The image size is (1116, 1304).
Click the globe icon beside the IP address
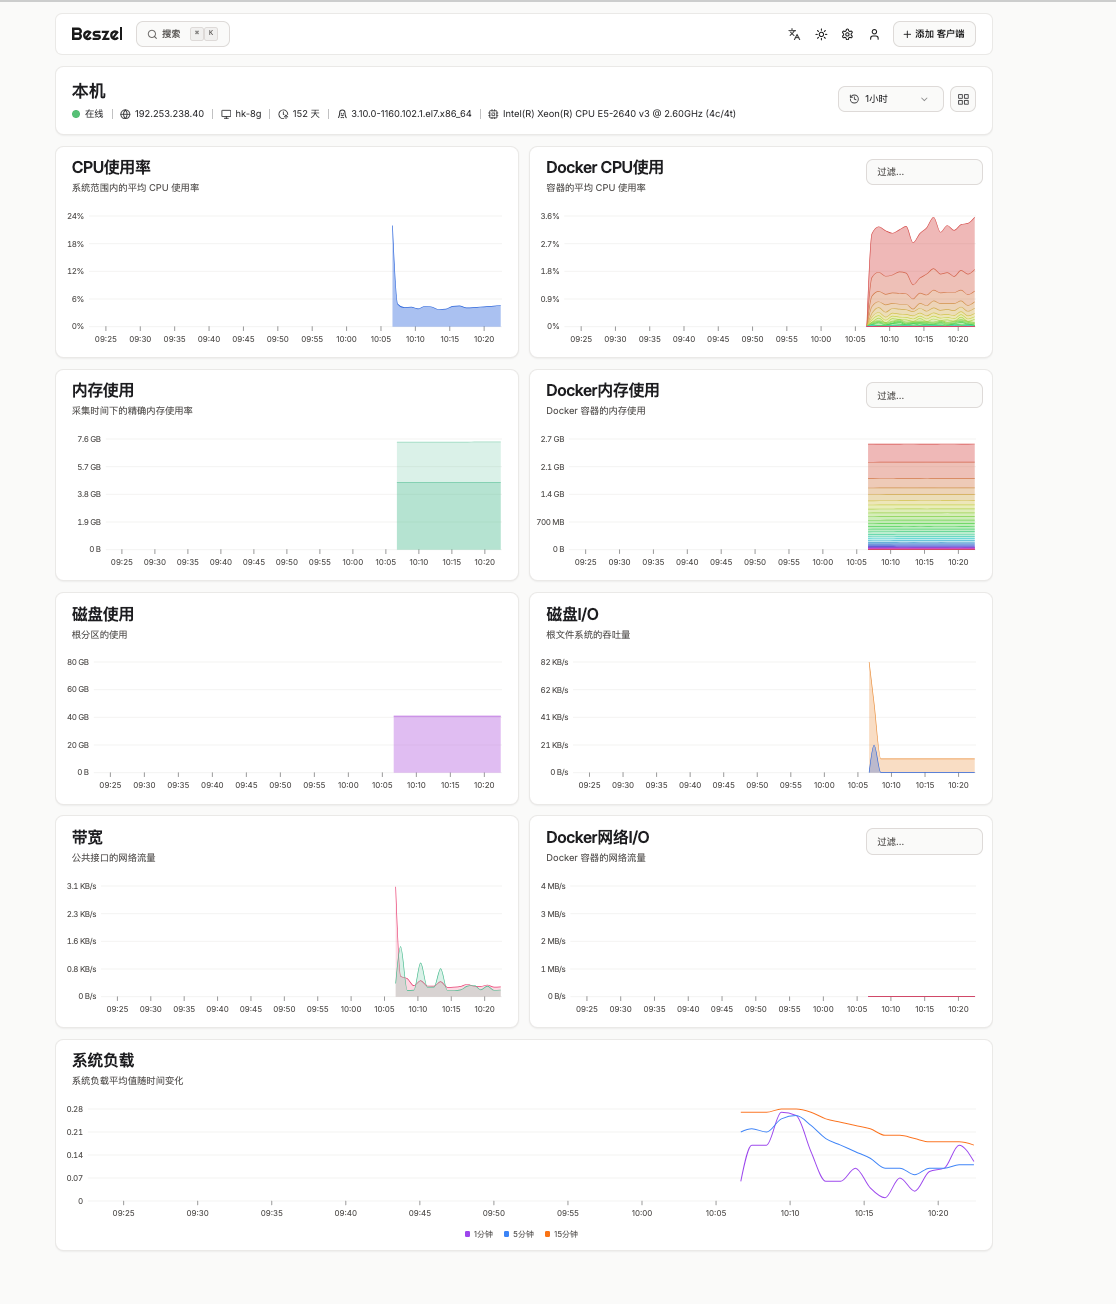125,114
